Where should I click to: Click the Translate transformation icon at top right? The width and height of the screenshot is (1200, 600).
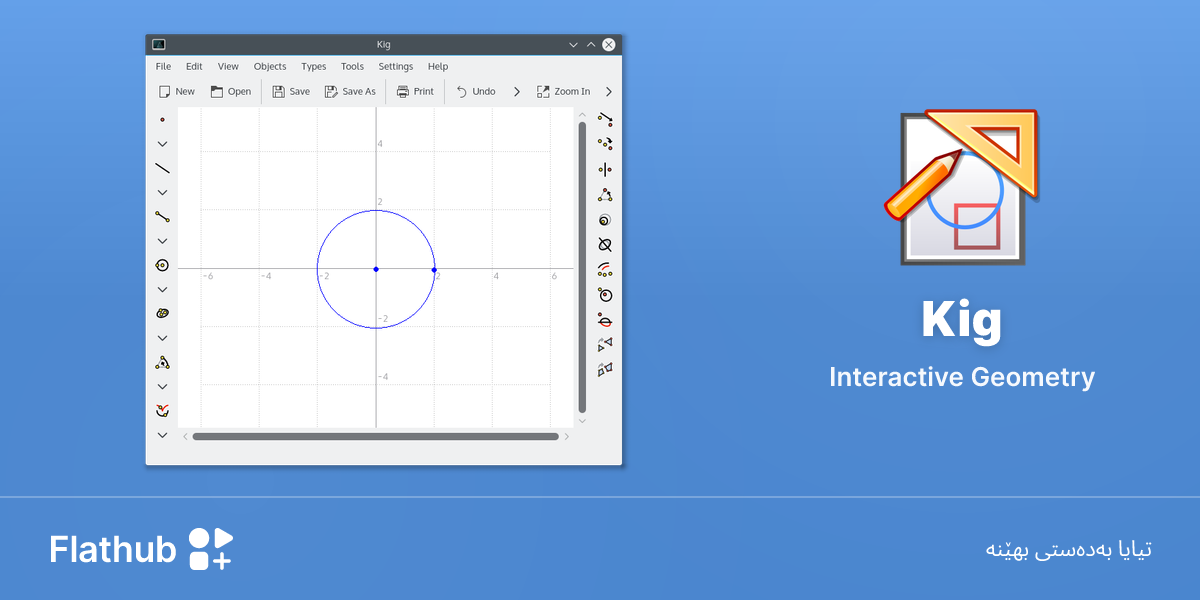[x=605, y=119]
